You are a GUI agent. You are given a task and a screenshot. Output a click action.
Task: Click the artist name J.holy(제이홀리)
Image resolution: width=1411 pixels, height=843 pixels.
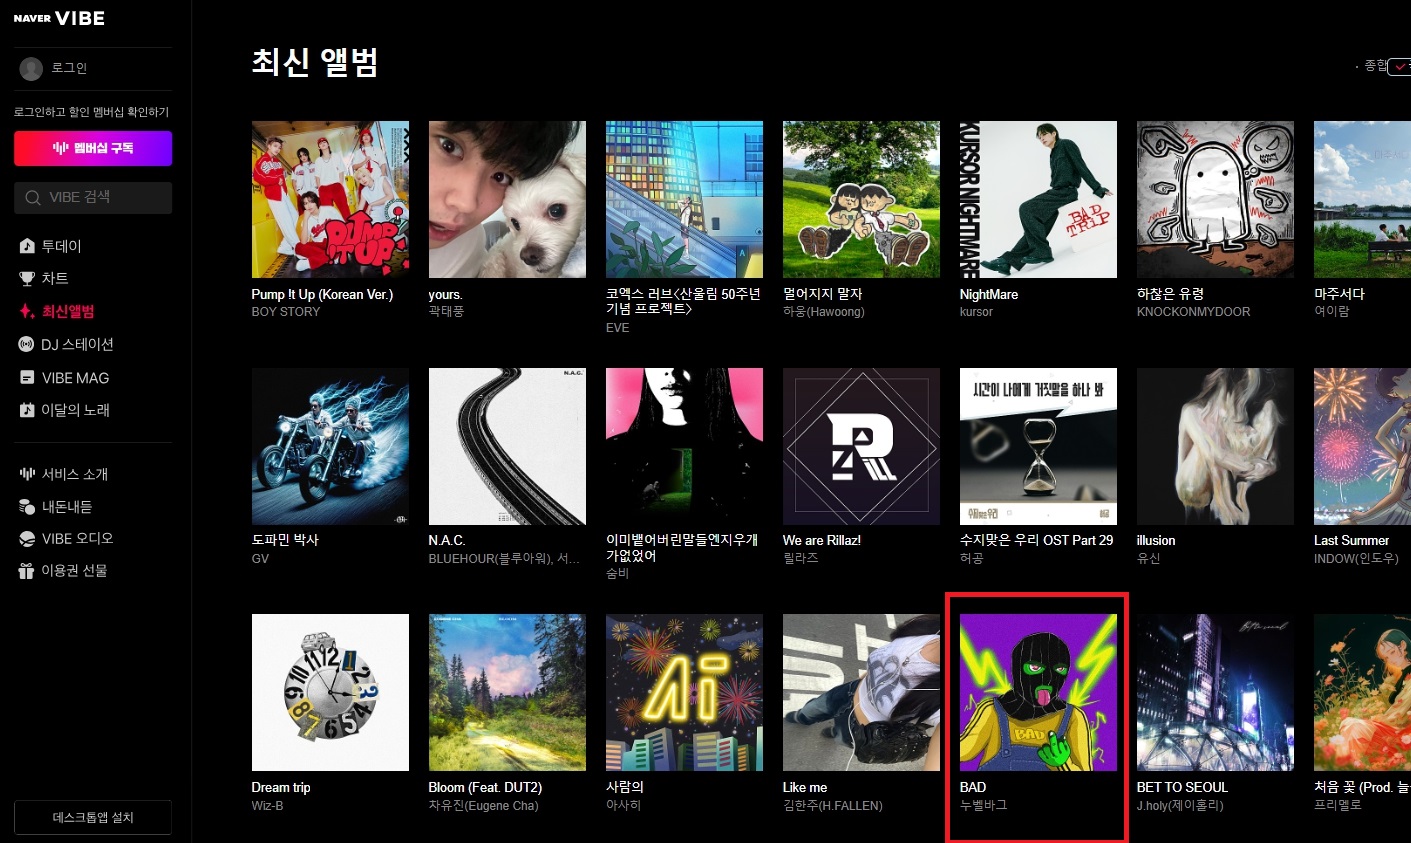pos(1180,806)
